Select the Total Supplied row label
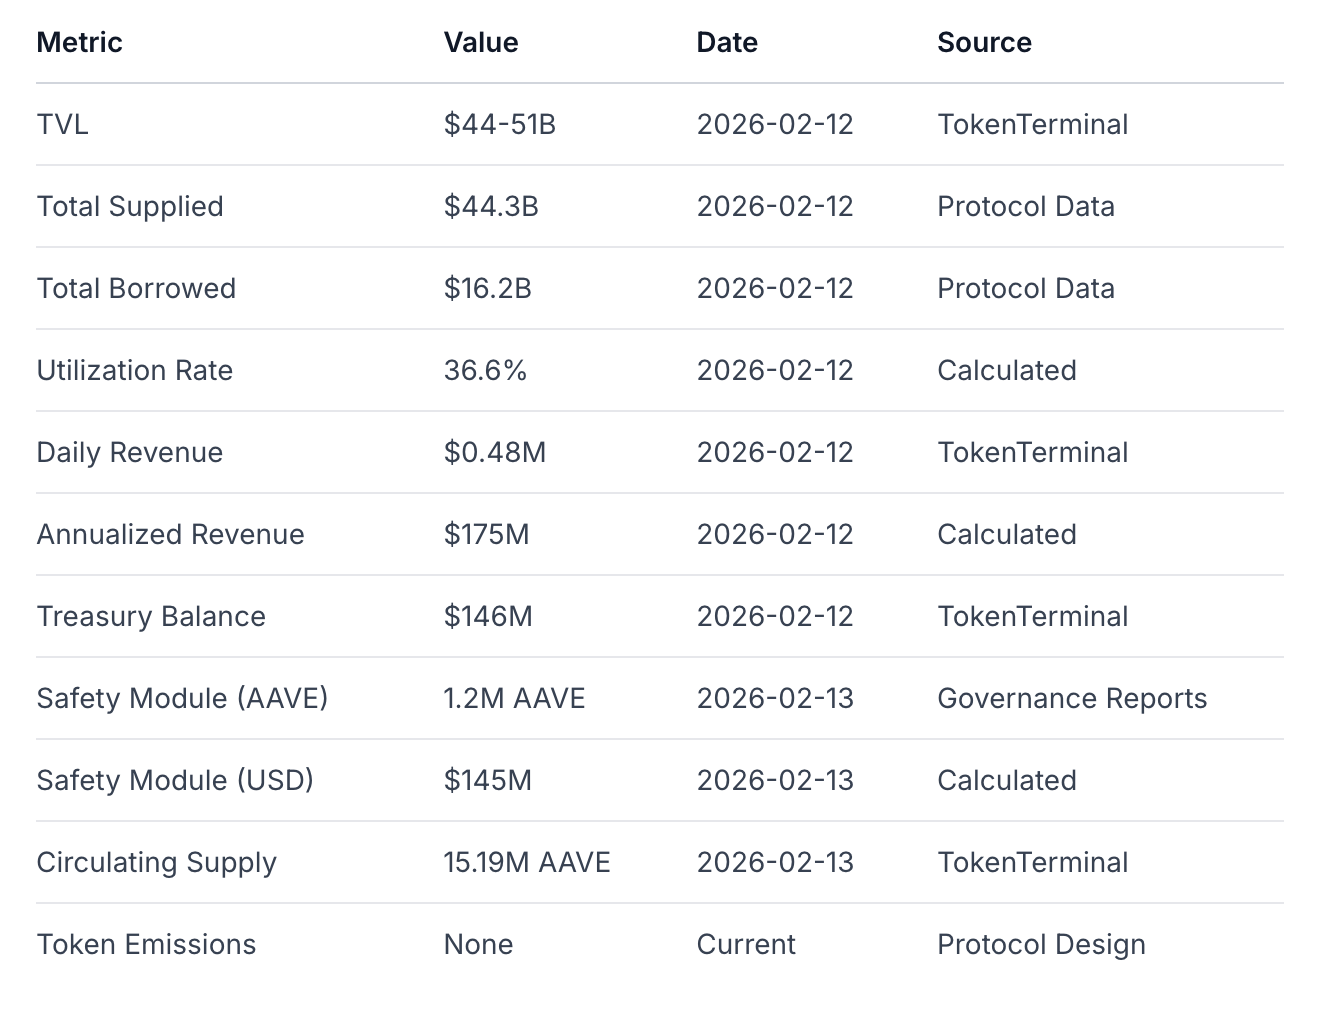Image resolution: width=1342 pixels, height=1014 pixels. point(130,206)
